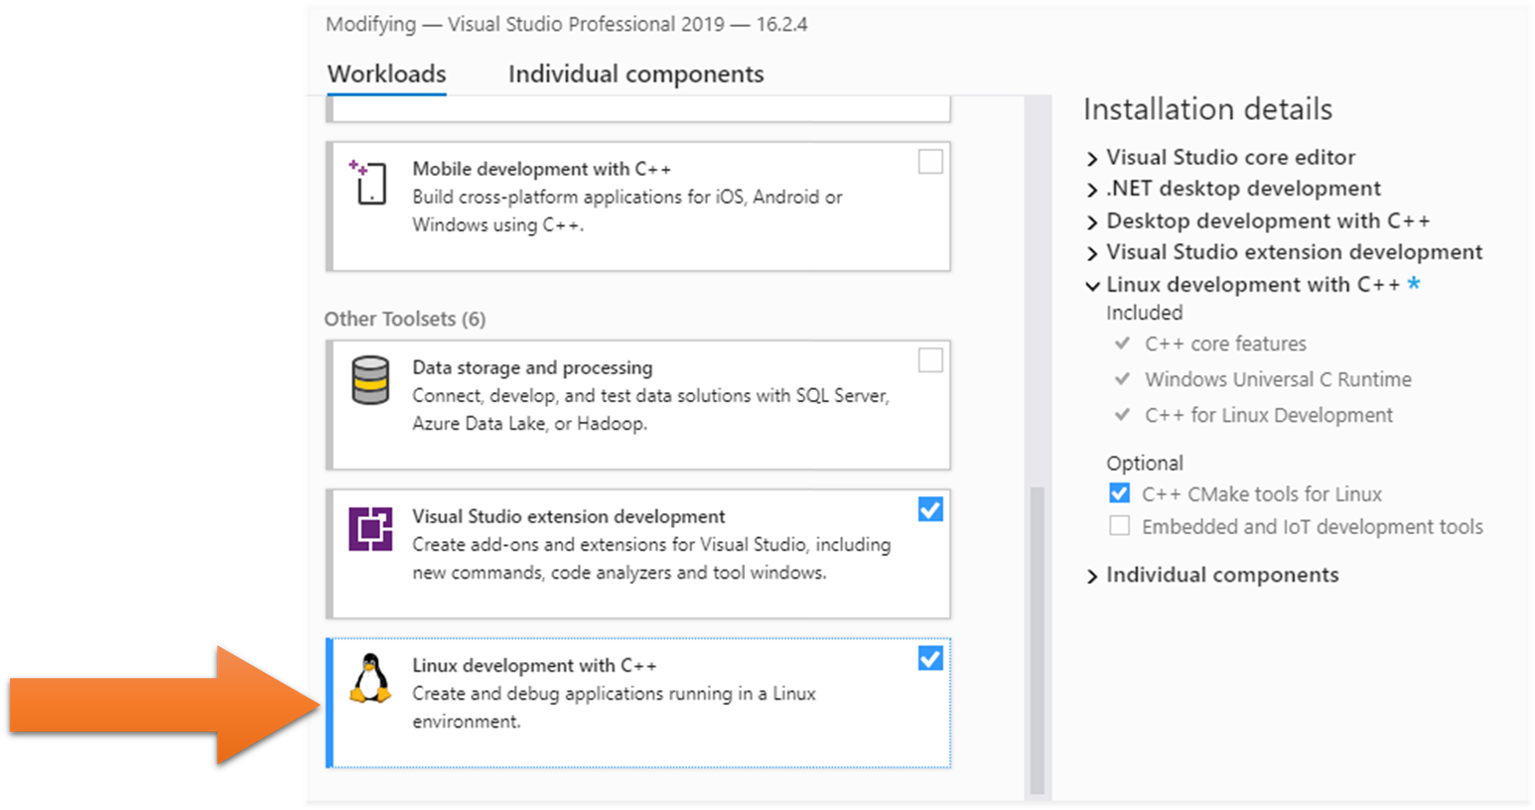Expand Individual components in Installation details
The image size is (1535, 810).
[1092, 574]
